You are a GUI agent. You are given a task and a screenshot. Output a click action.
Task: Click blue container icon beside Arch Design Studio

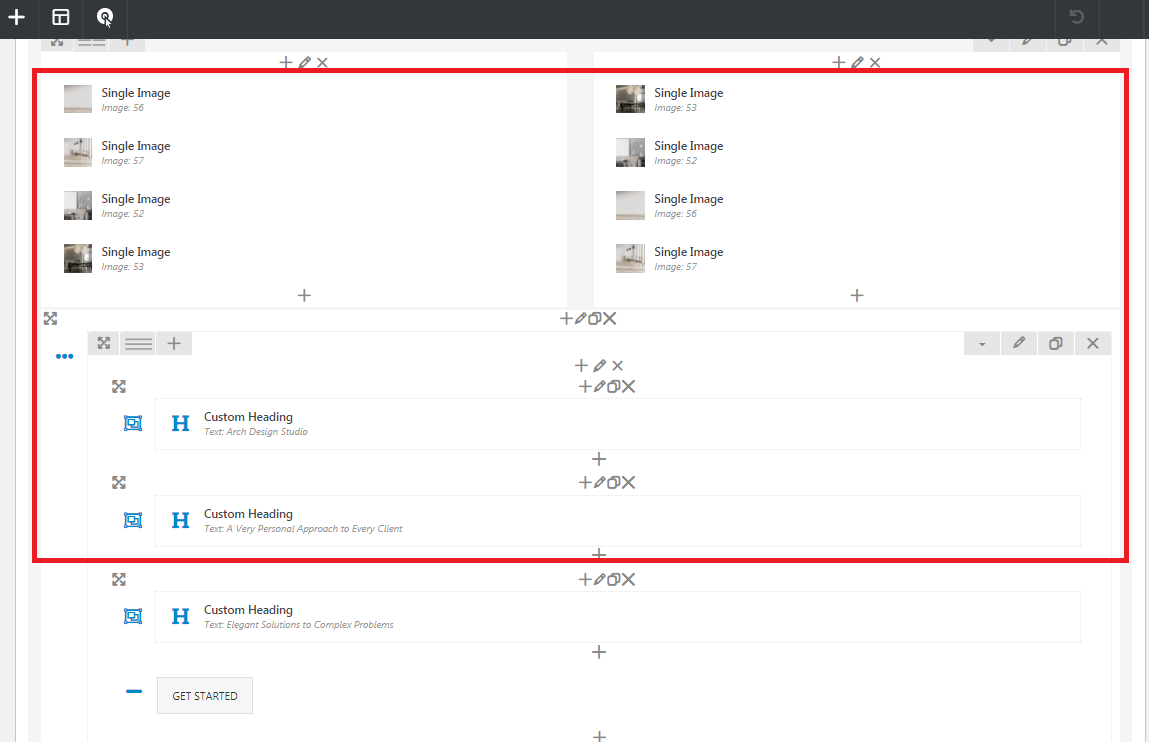pyautogui.click(x=133, y=423)
